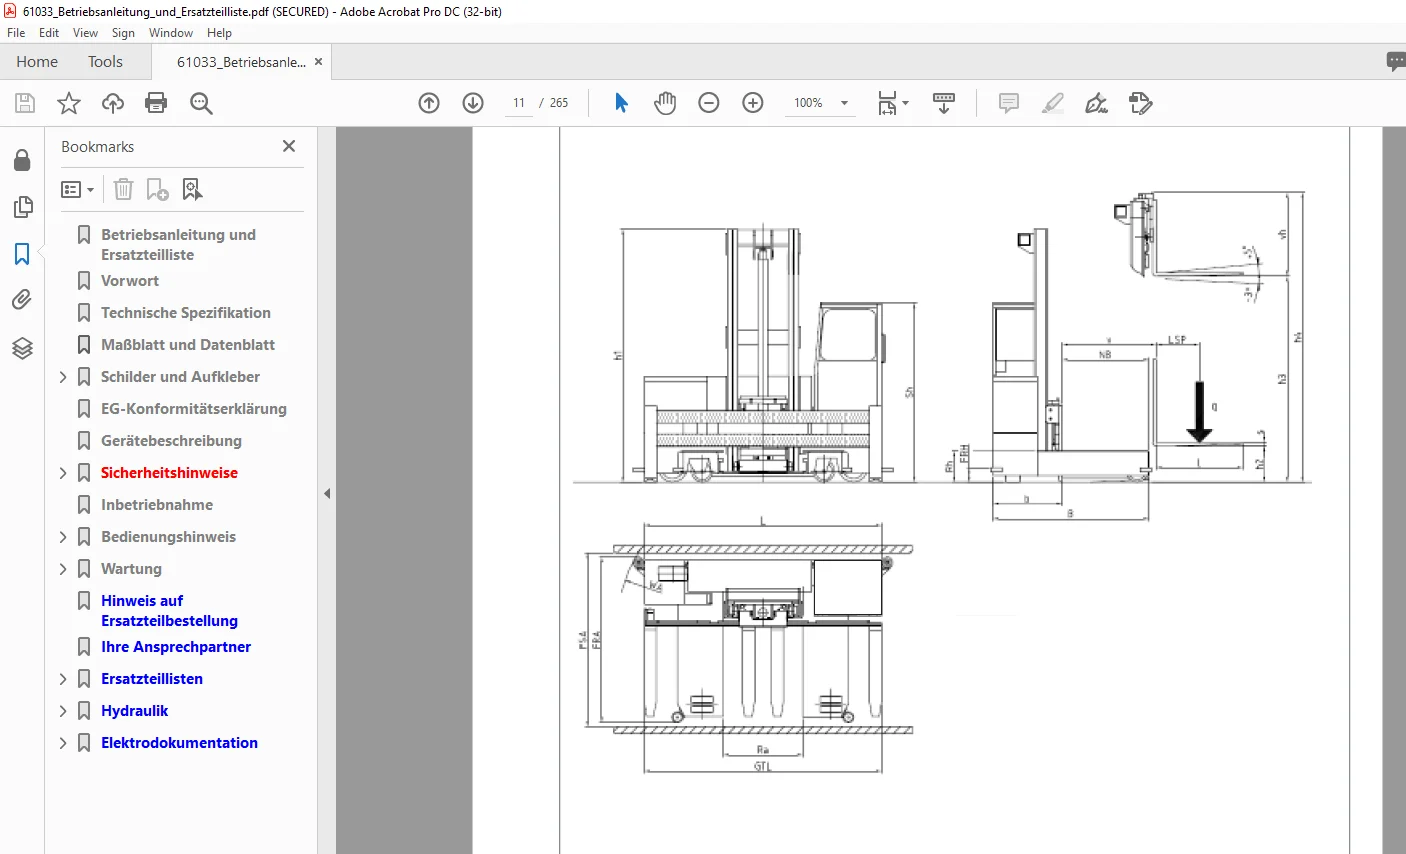This screenshot has width=1406, height=854.
Task: Select the highlight text pen tool
Action: 1053,103
